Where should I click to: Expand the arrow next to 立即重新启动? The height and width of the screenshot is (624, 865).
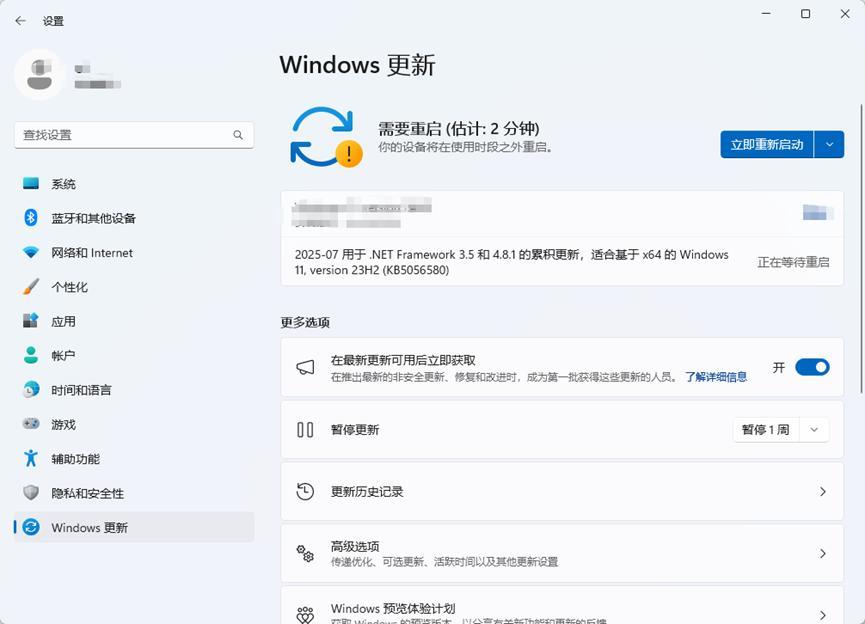tap(829, 144)
